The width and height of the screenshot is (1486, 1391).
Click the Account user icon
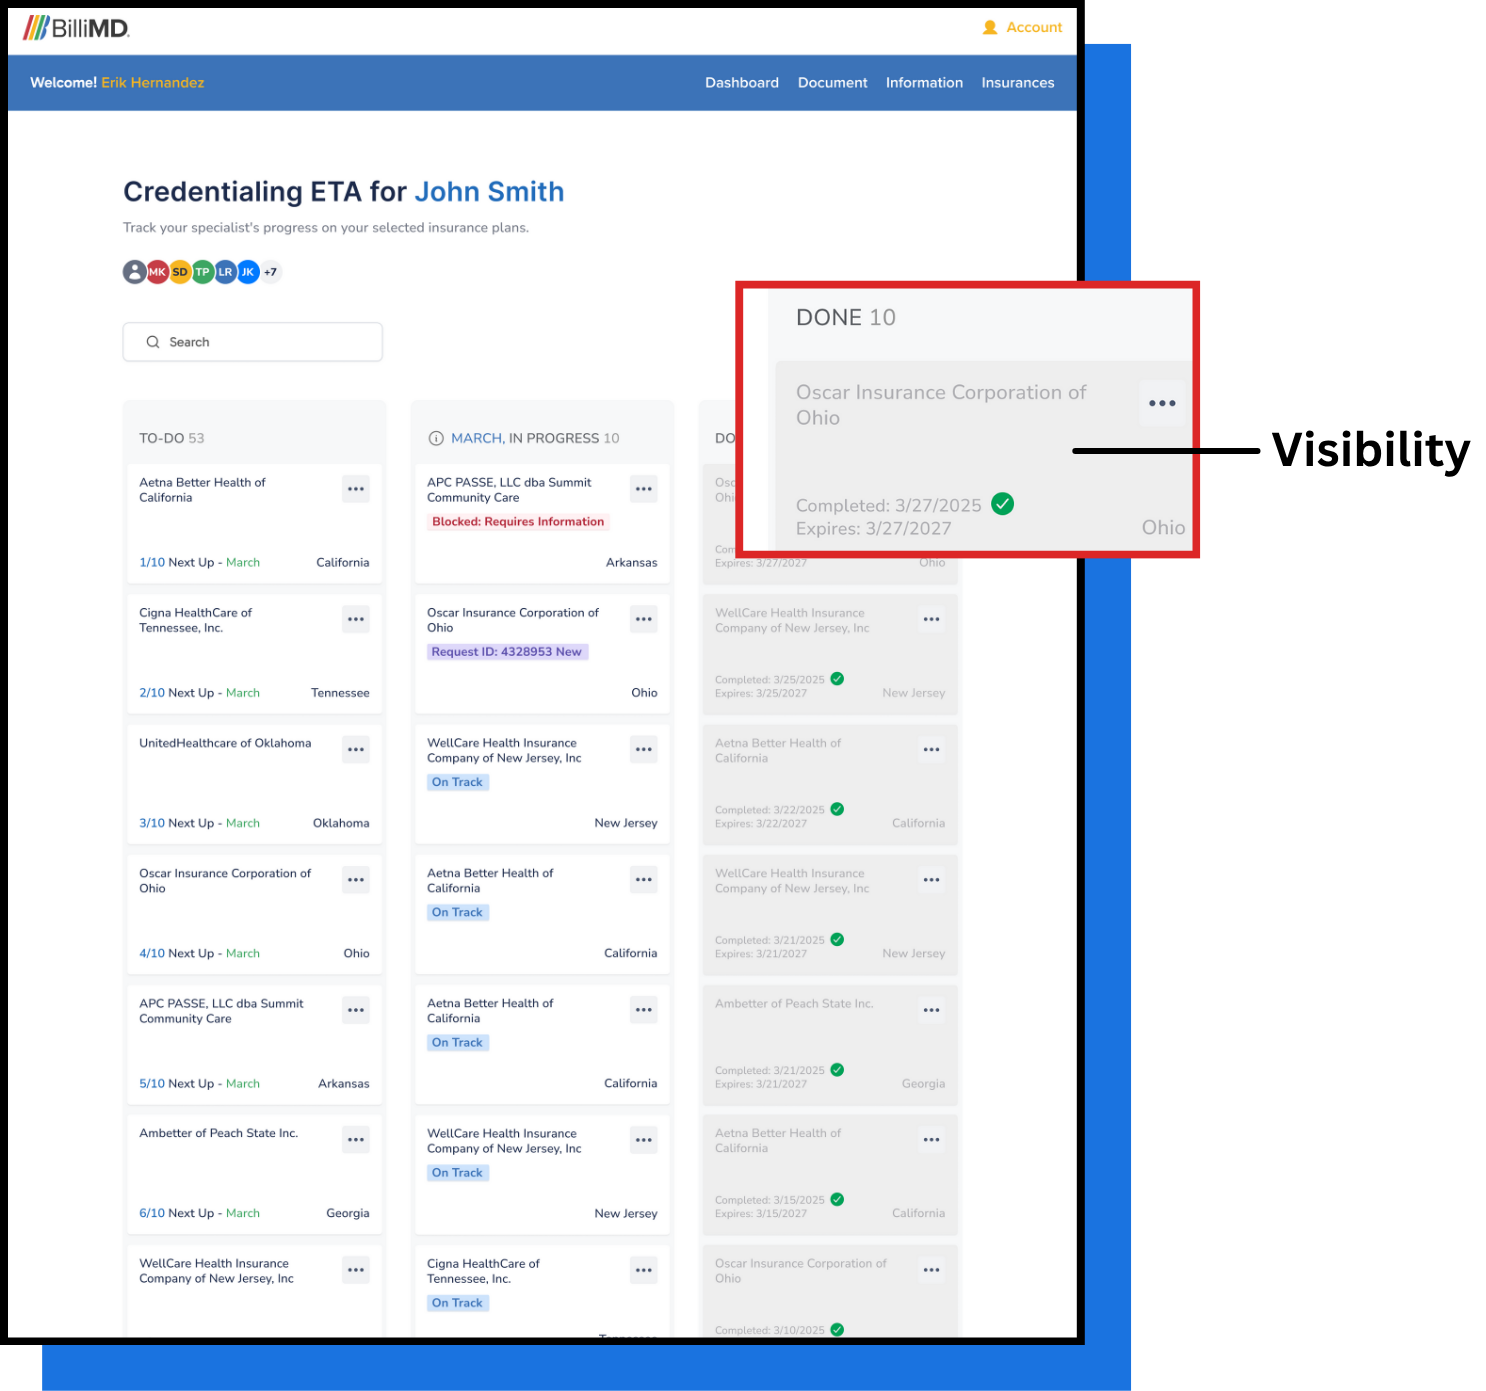pyautogui.click(x=990, y=28)
